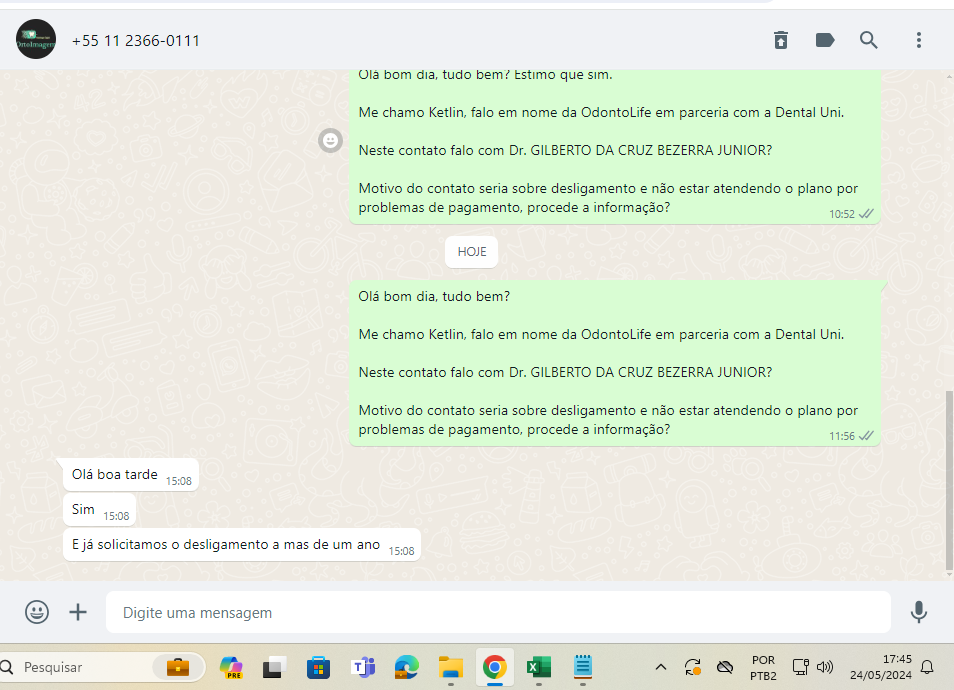
Task: Select the 'Olá boa tarde' message
Action: pyautogui.click(x=131, y=475)
